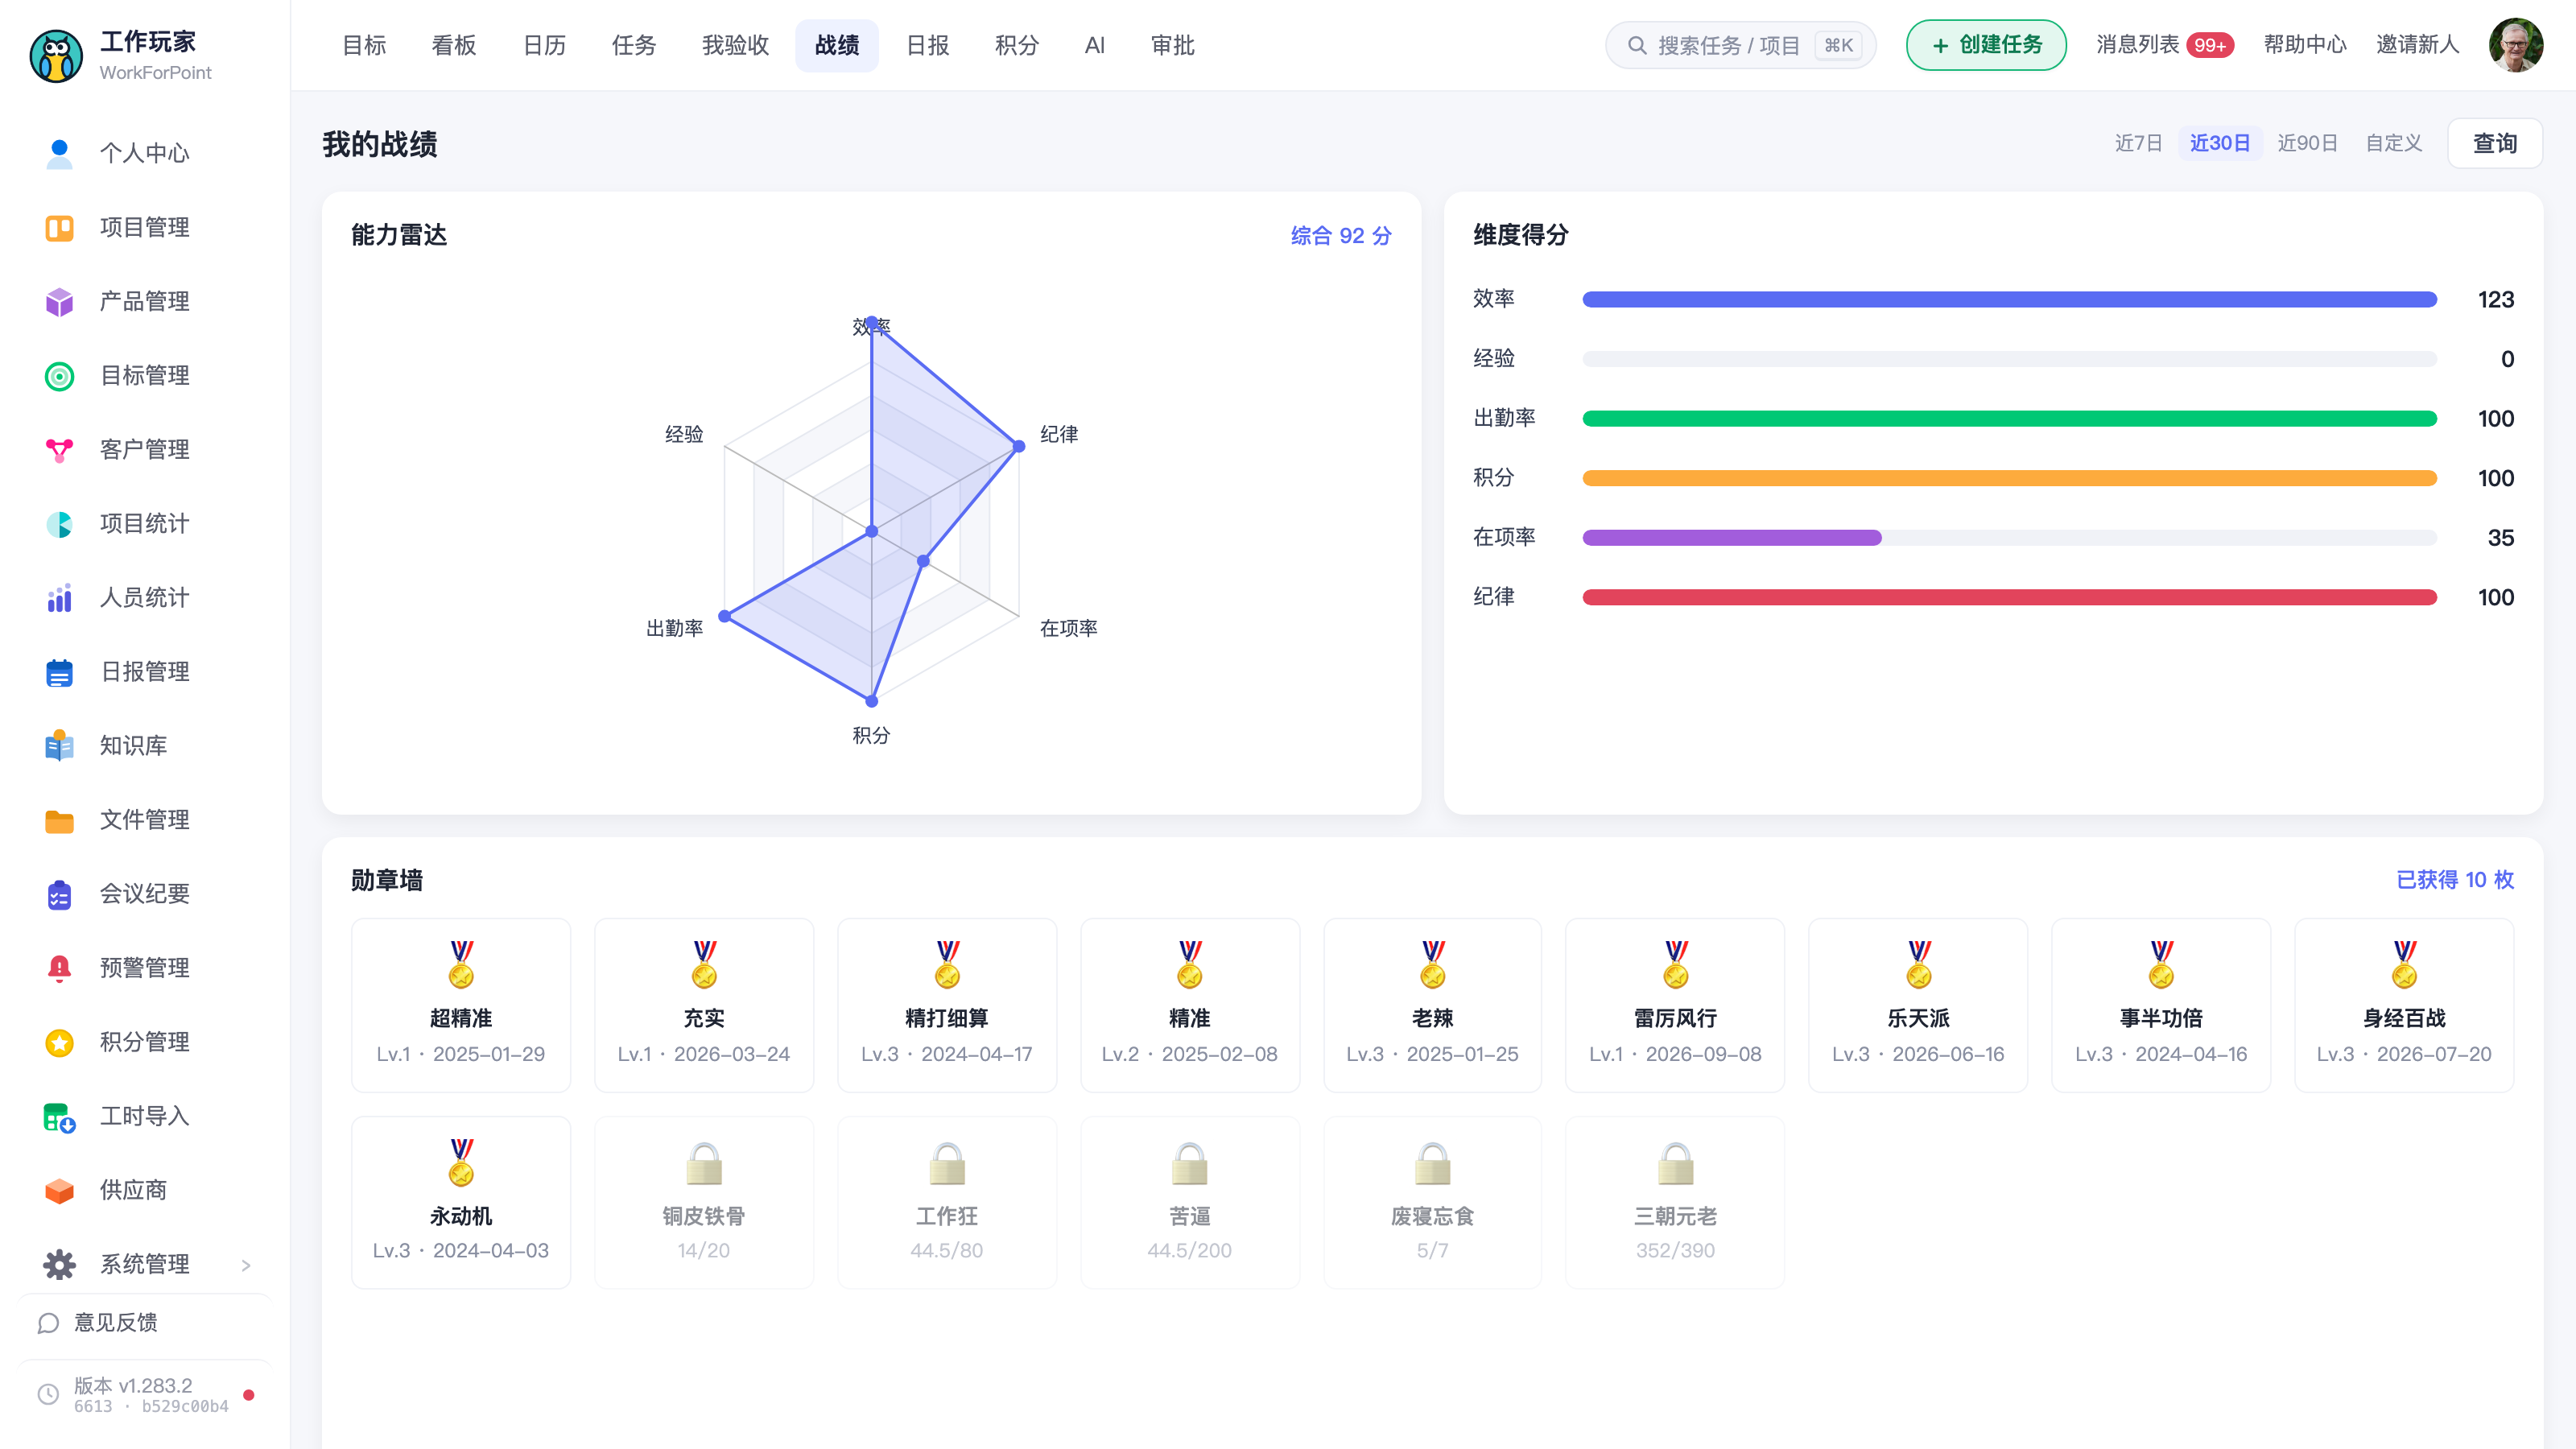2576x1449 pixels.
Task: Expand the 系统管理 submenu chevron
Action: (x=246, y=1265)
